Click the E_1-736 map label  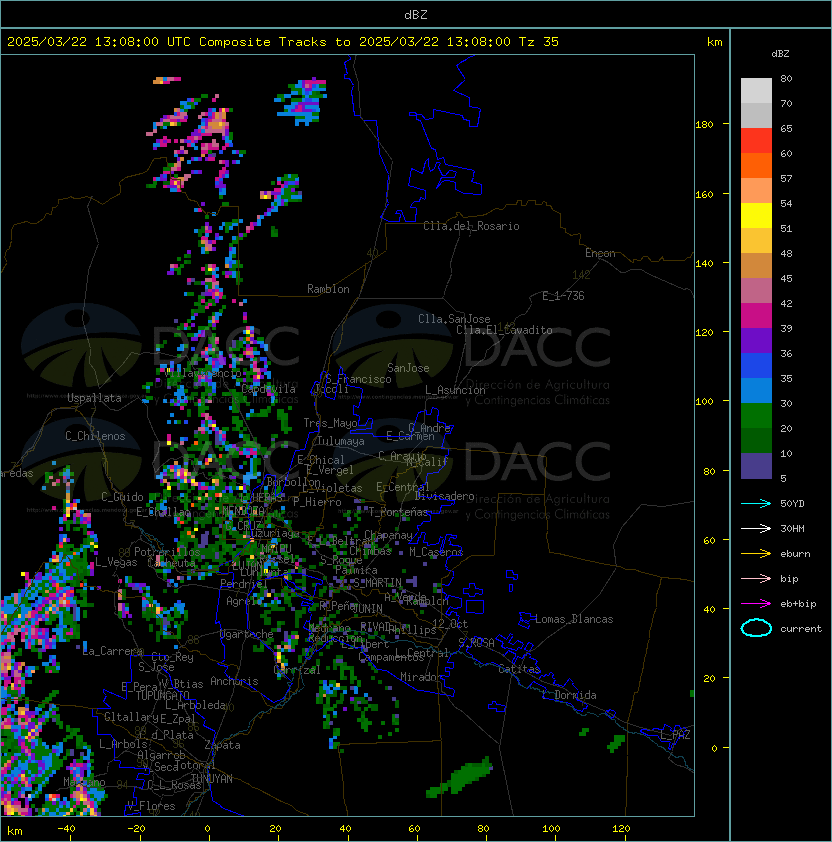[x=563, y=296]
